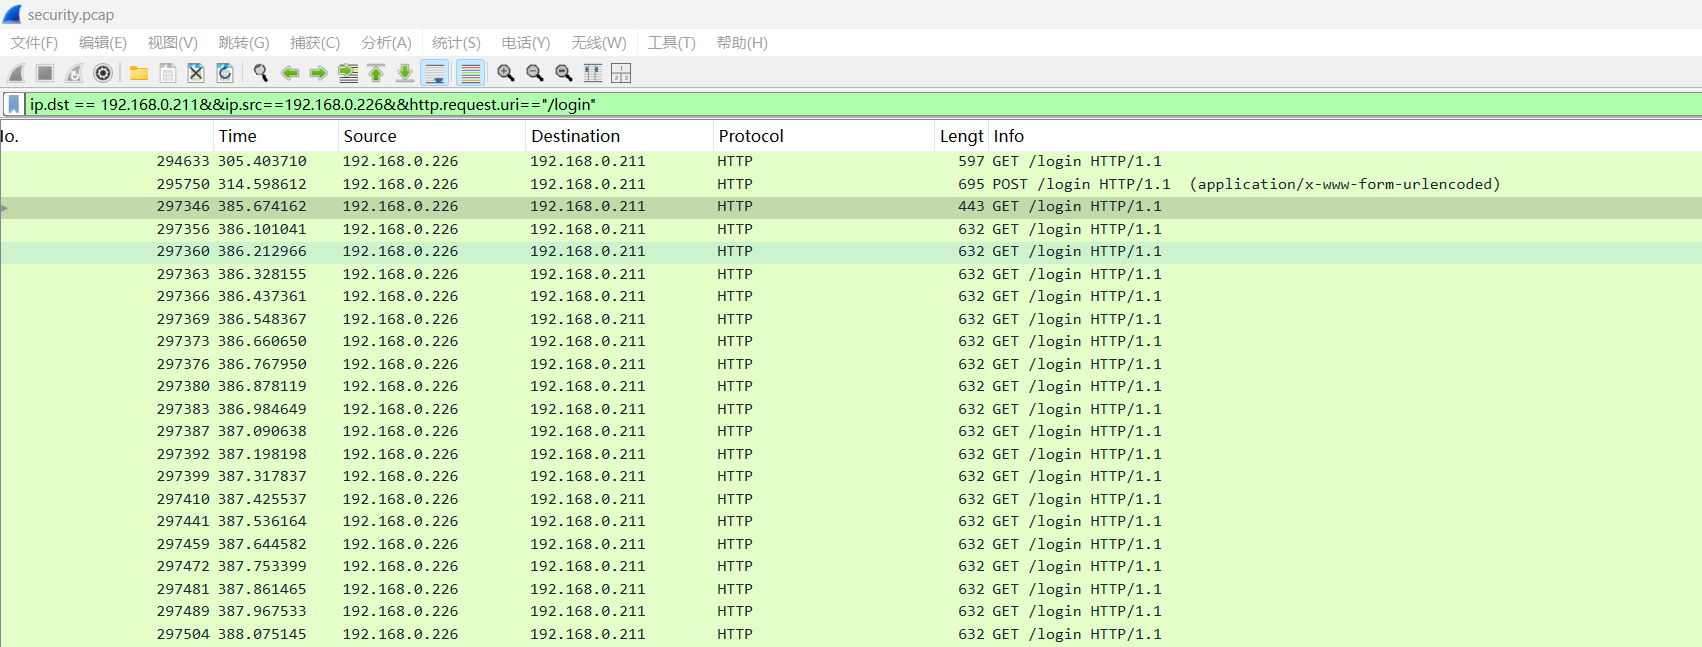Reset text to normal size icon
Screen dimensions: 1702x647
click(x=564, y=73)
